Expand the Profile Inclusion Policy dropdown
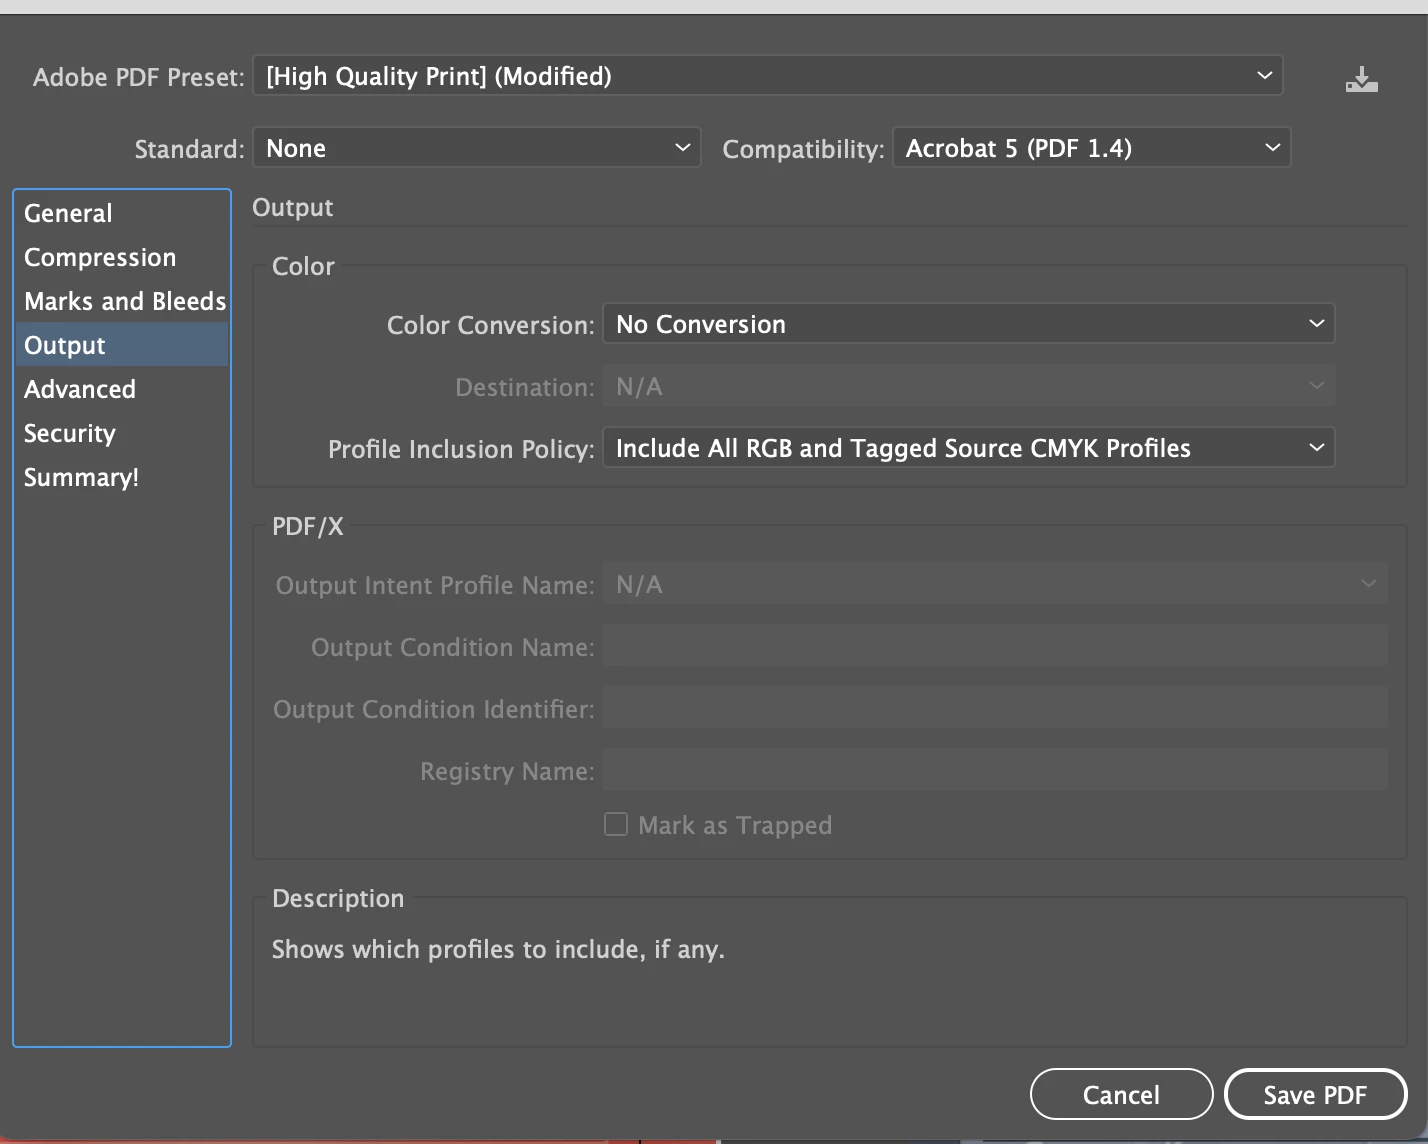The image size is (1428, 1144). [968, 448]
